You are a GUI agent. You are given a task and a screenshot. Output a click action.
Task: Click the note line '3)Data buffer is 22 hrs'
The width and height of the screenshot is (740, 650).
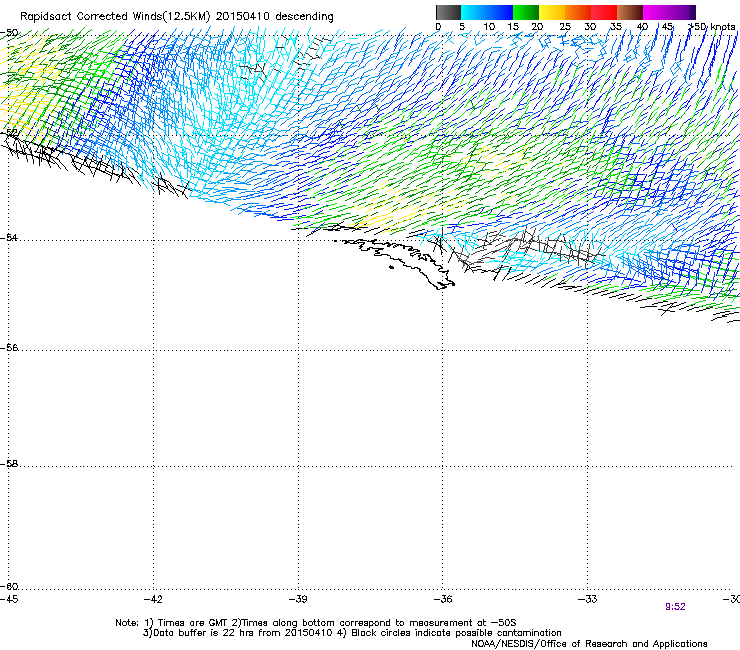[352, 633]
